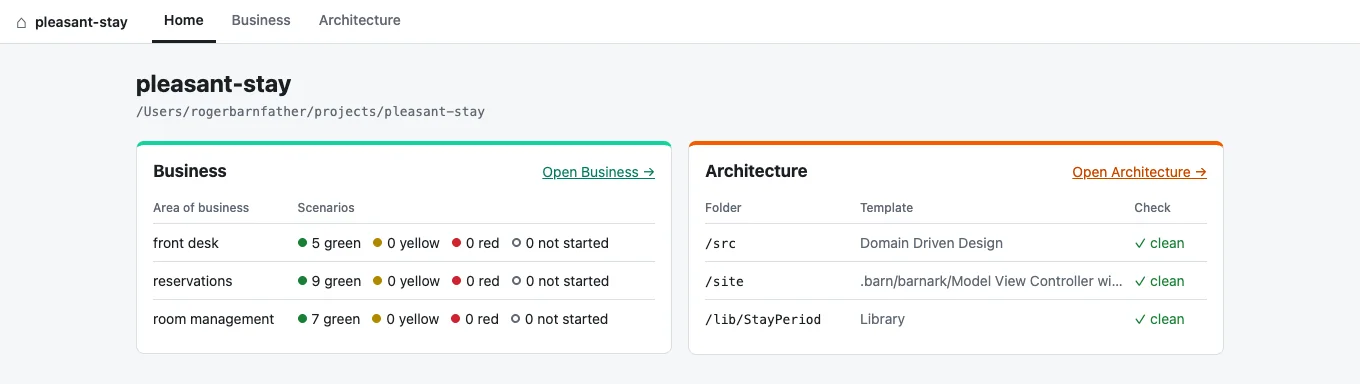Screen dimensions: 1360x384
Task: Select the front desk business area
Action: click(x=186, y=243)
